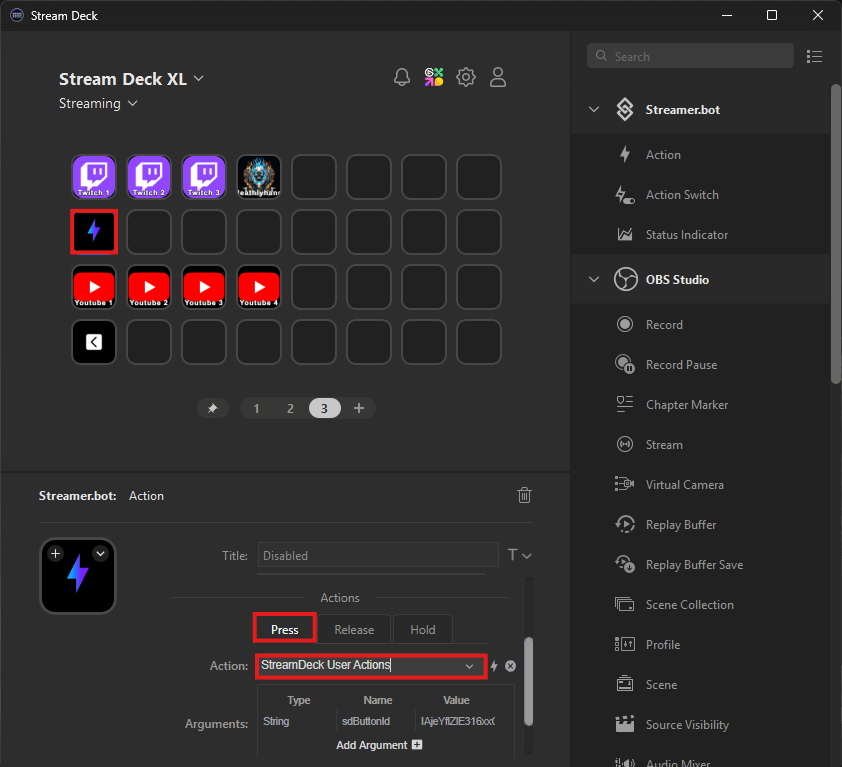Open the notifications bell icon
The image size is (842, 767).
(x=402, y=78)
